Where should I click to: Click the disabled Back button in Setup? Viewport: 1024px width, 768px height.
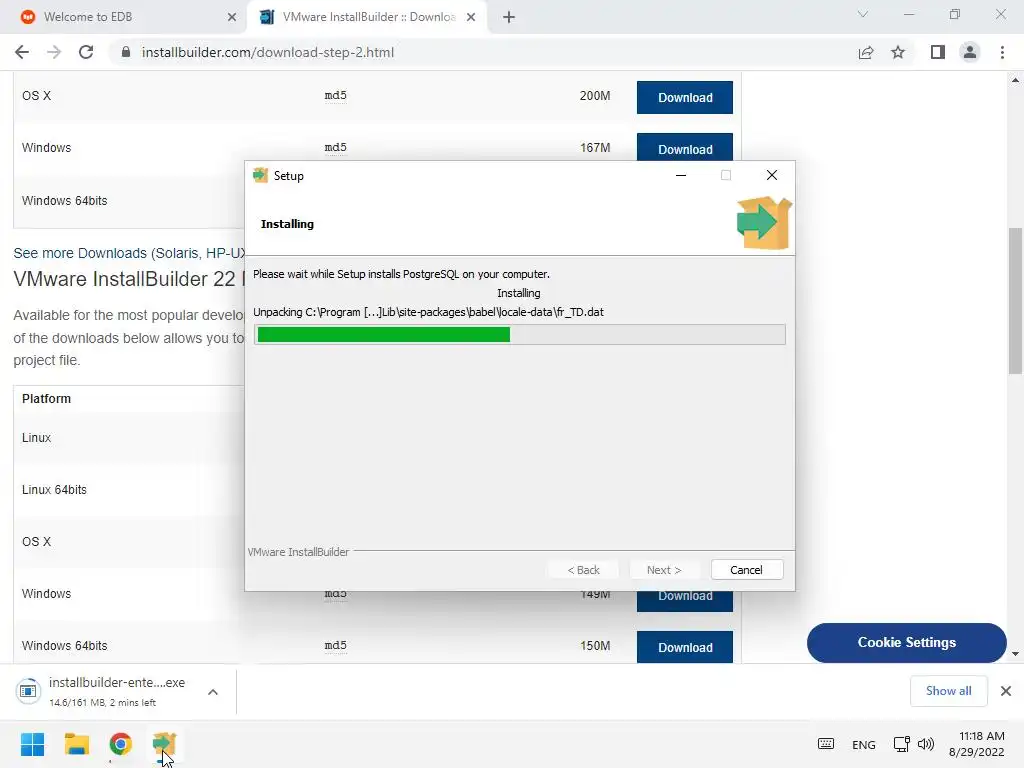[583, 569]
